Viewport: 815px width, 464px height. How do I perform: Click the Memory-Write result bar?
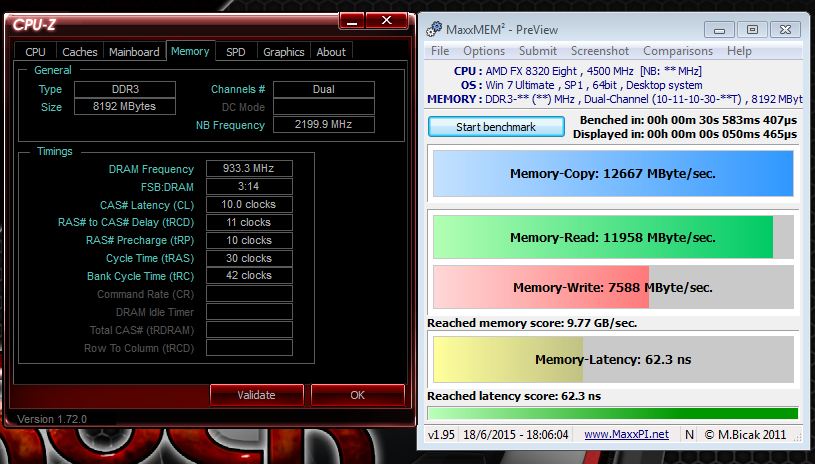pyautogui.click(x=613, y=287)
